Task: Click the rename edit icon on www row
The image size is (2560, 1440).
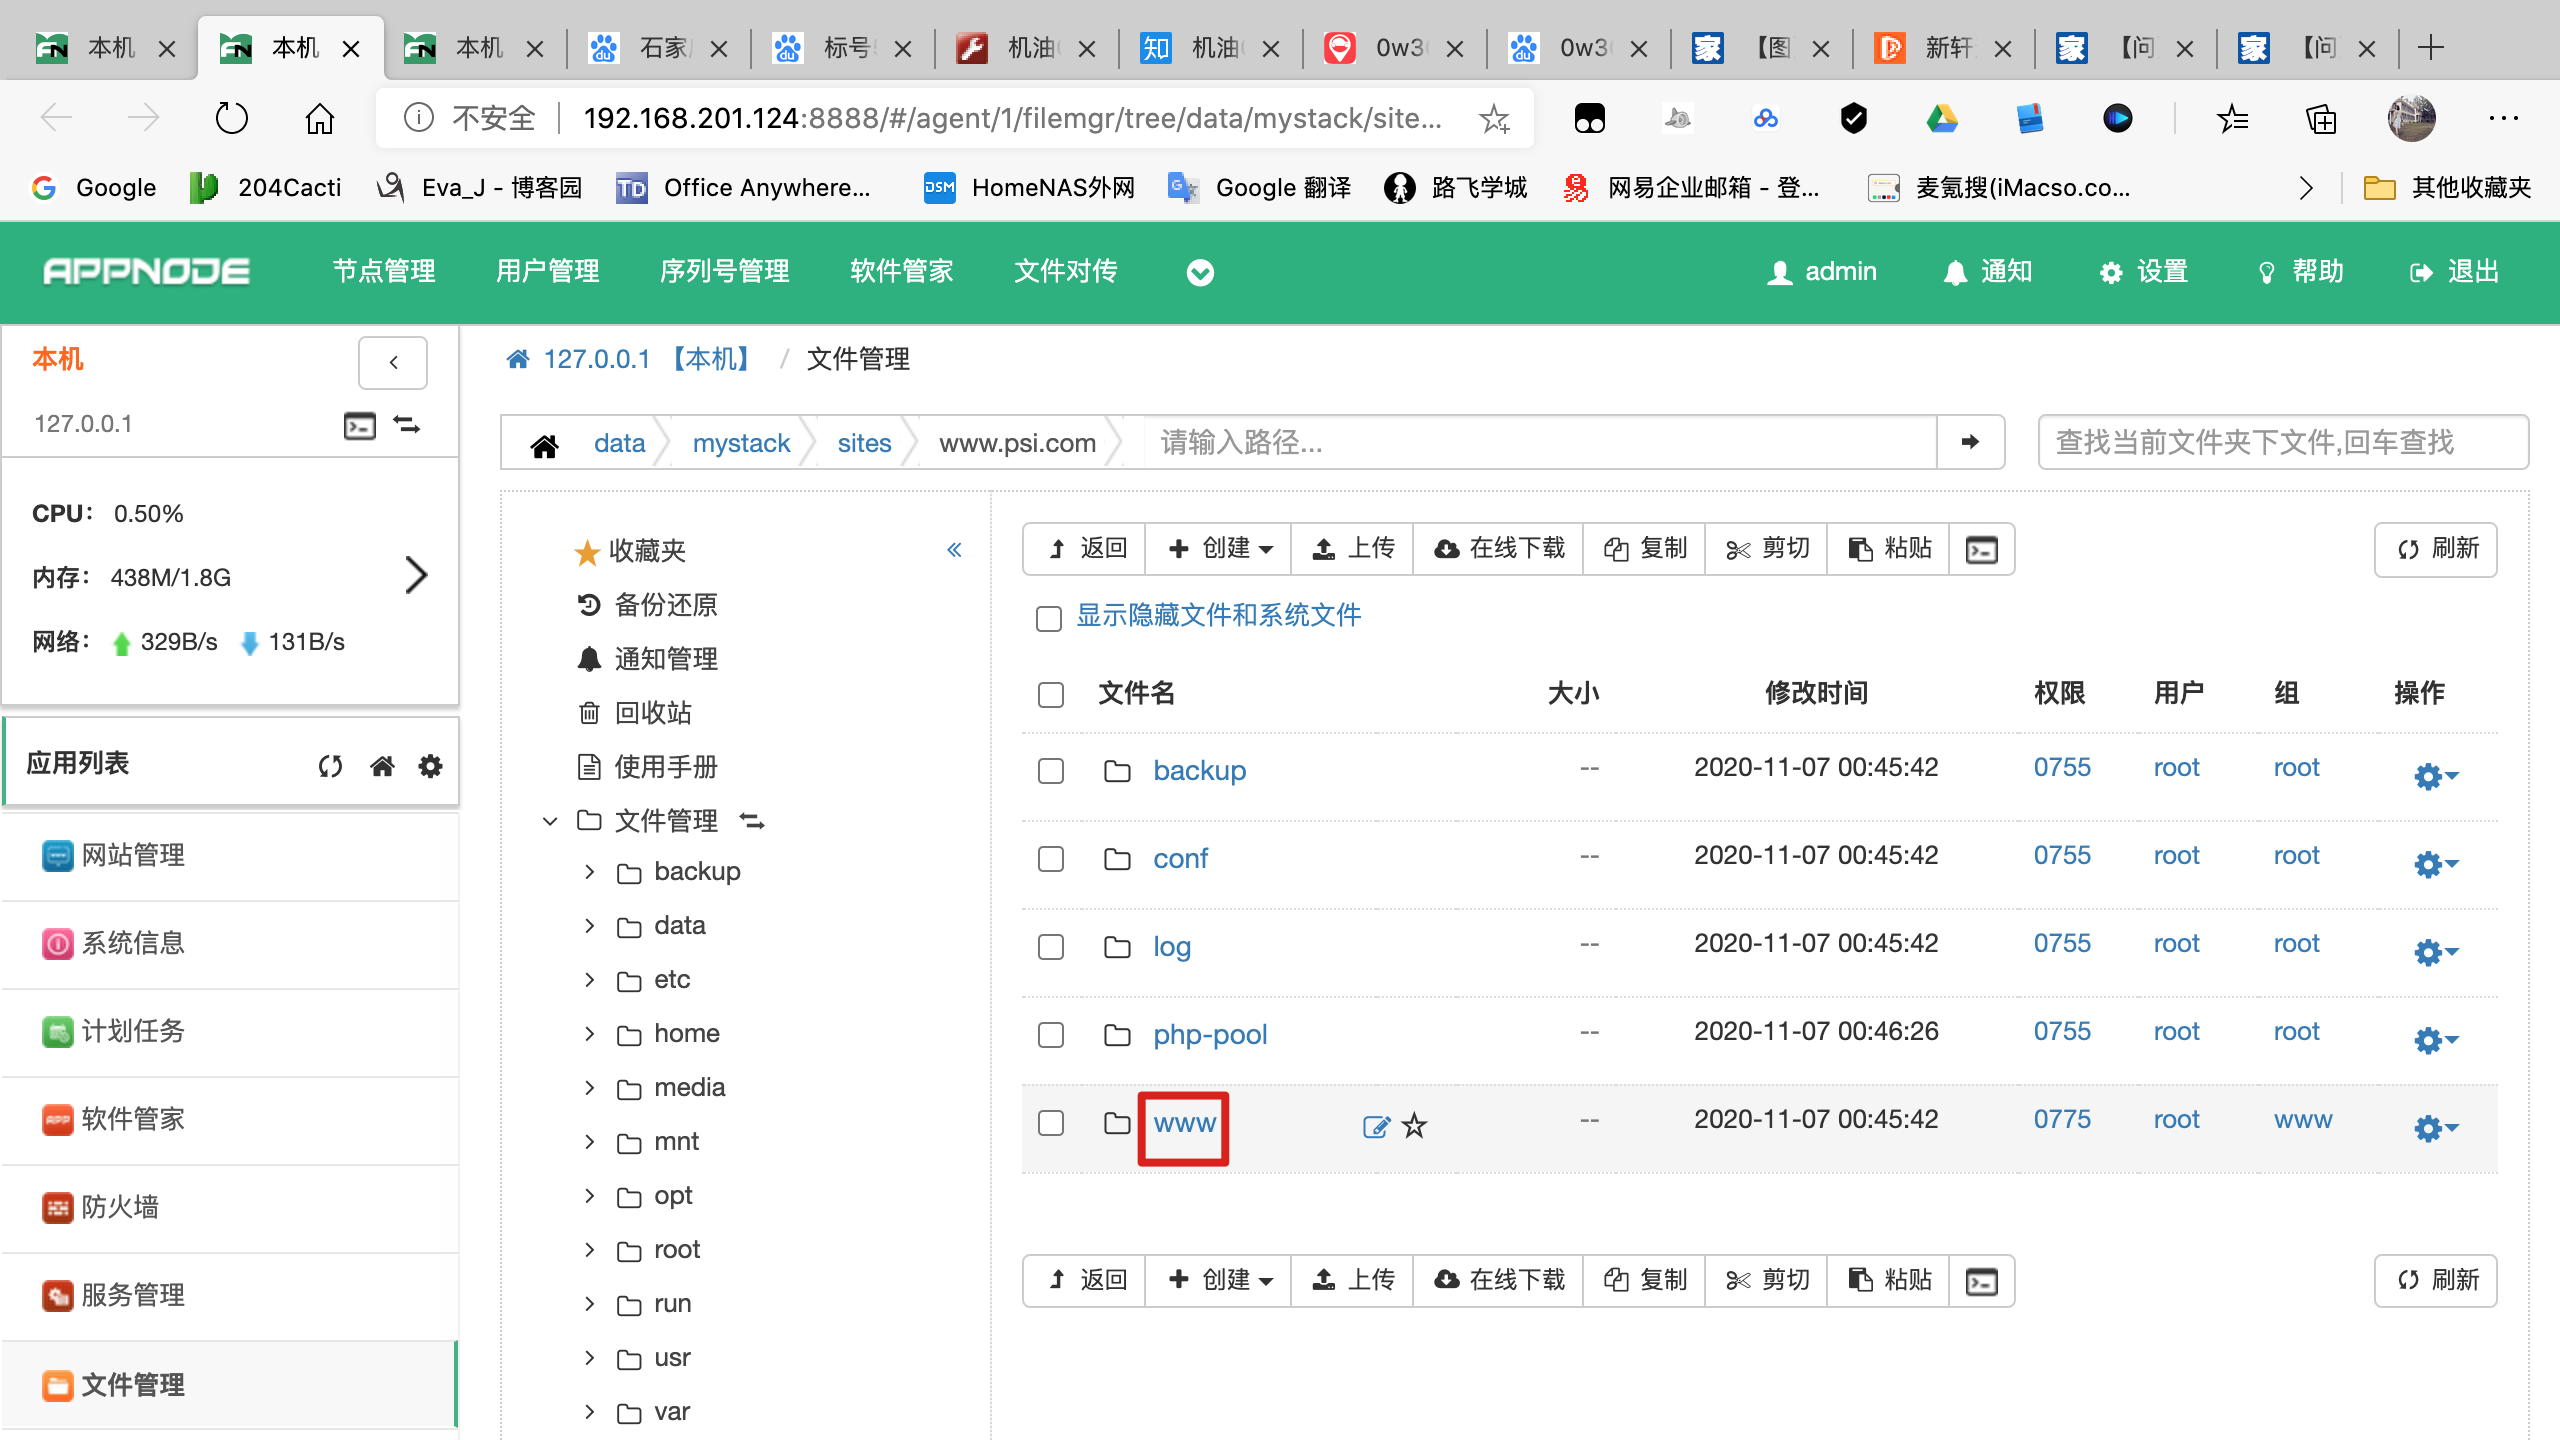Action: point(1376,1126)
